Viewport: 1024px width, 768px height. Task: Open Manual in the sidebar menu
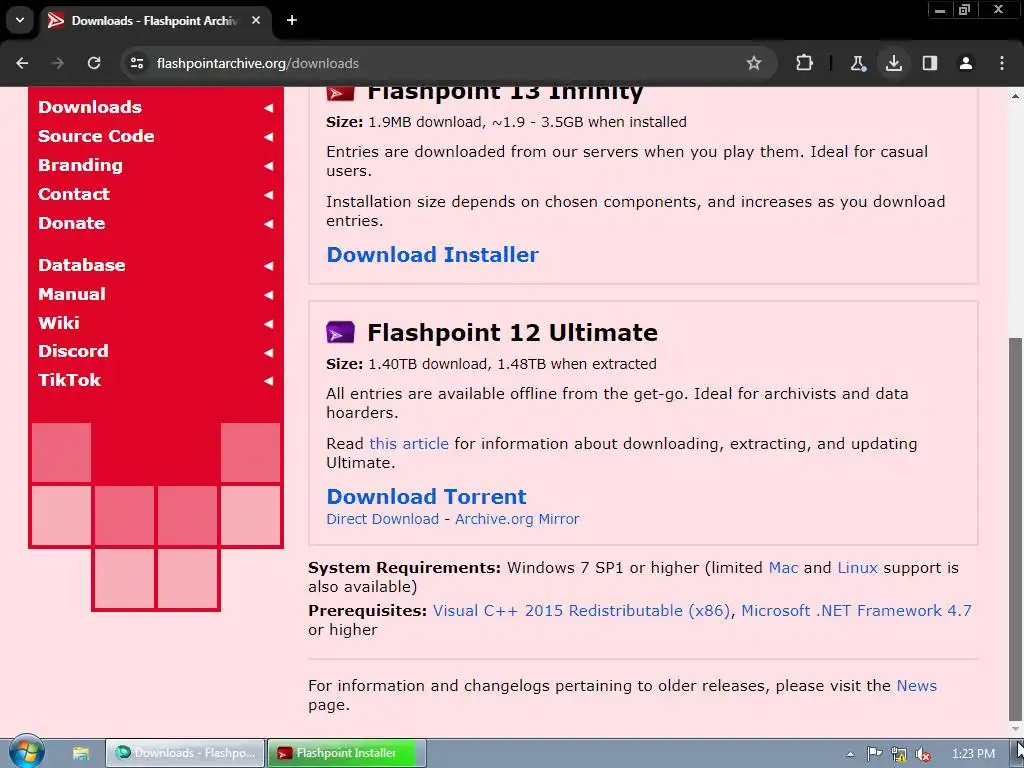tap(72, 294)
